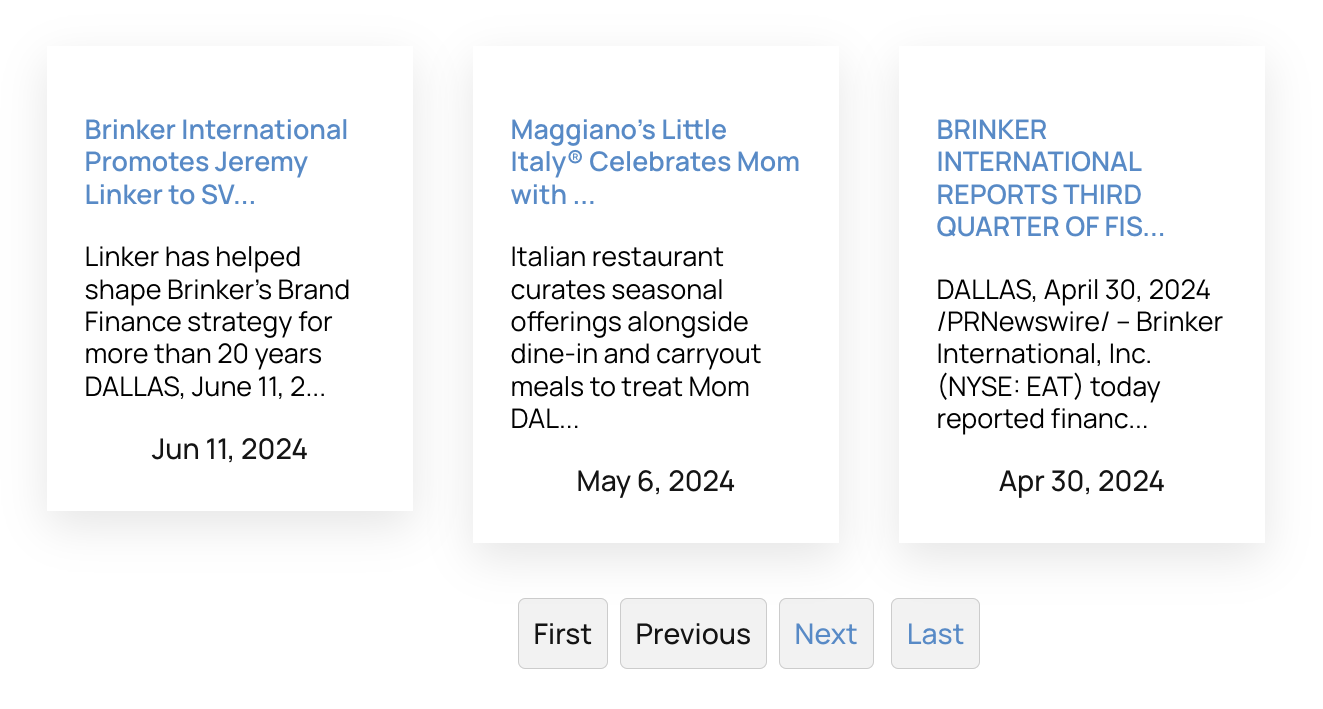Click the Apr 30, 2024 date

coord(1081,481)
